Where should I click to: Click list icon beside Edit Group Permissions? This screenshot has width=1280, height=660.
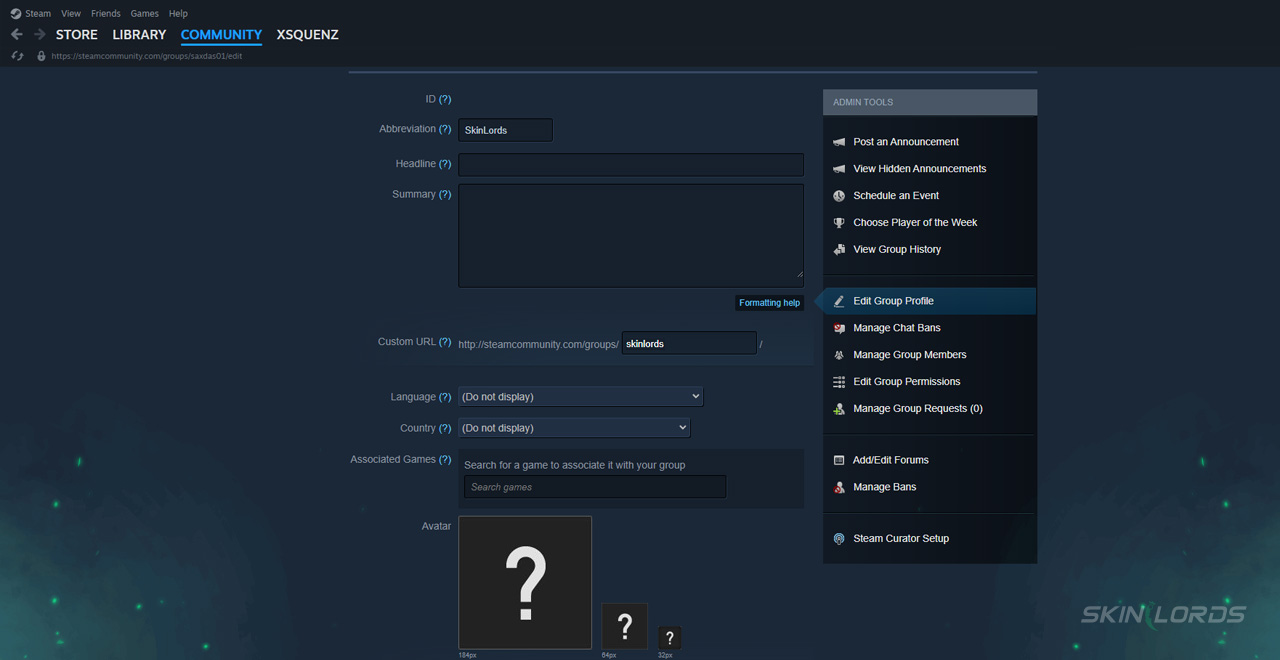839,382
